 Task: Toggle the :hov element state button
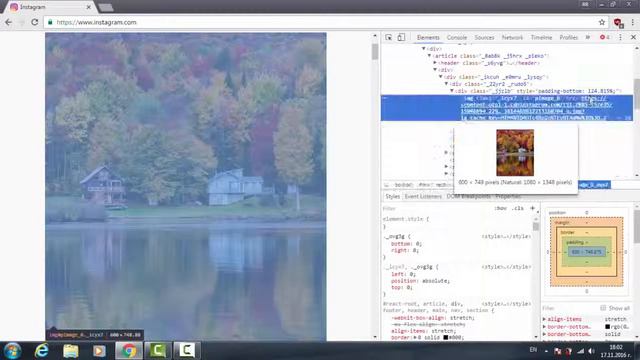click(x=500, y=208)
